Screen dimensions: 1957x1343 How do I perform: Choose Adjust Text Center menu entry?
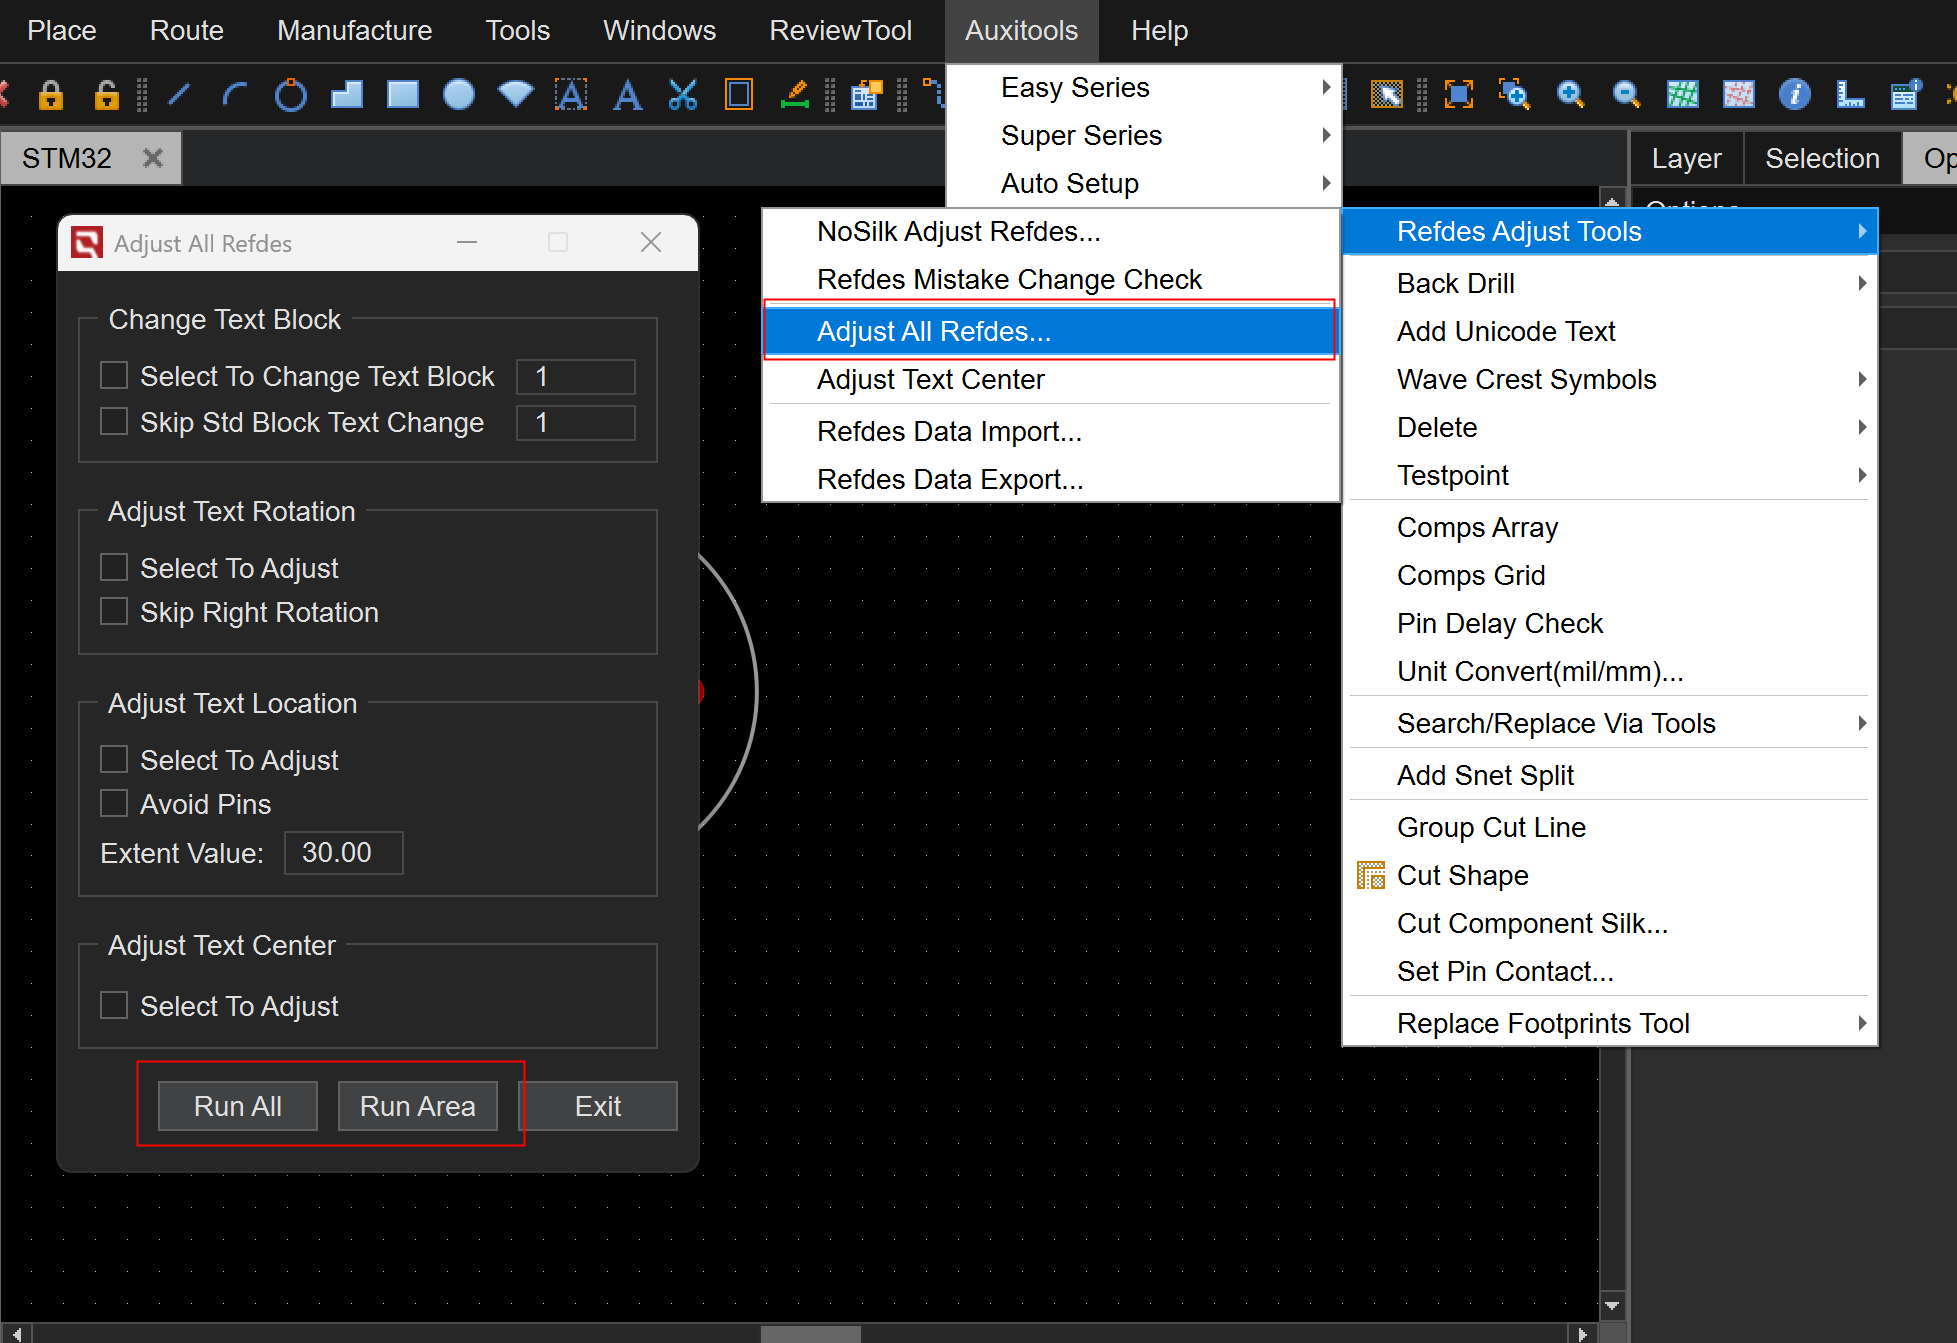coord(930,380)
